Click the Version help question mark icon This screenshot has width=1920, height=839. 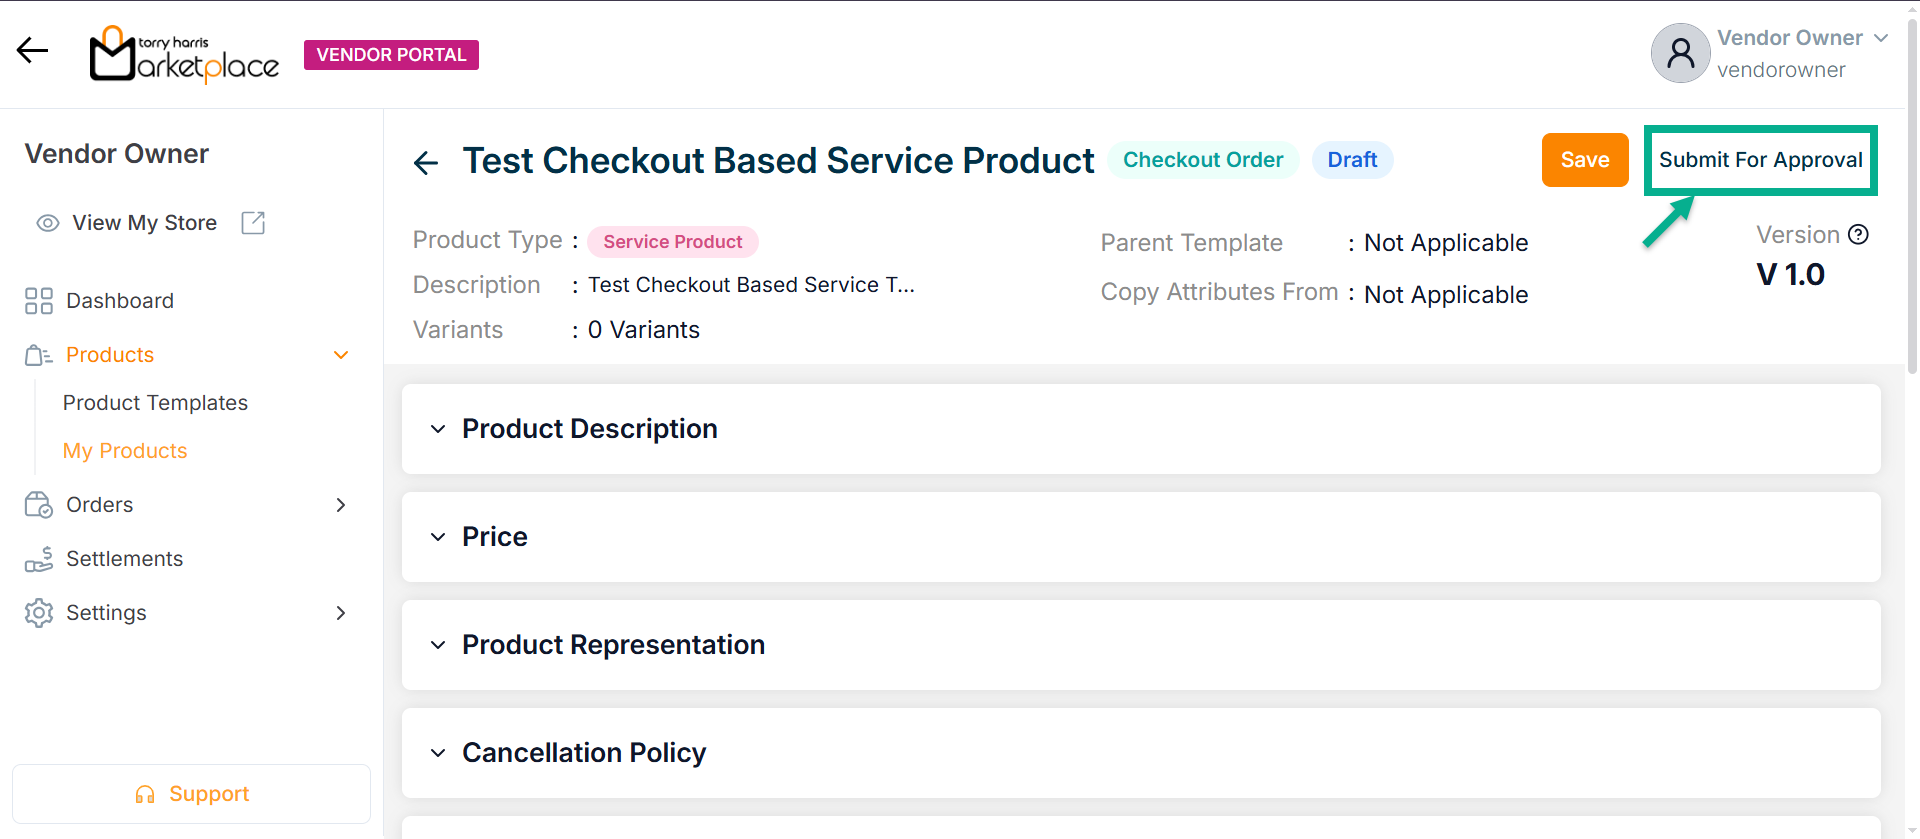coord(1858,234)
